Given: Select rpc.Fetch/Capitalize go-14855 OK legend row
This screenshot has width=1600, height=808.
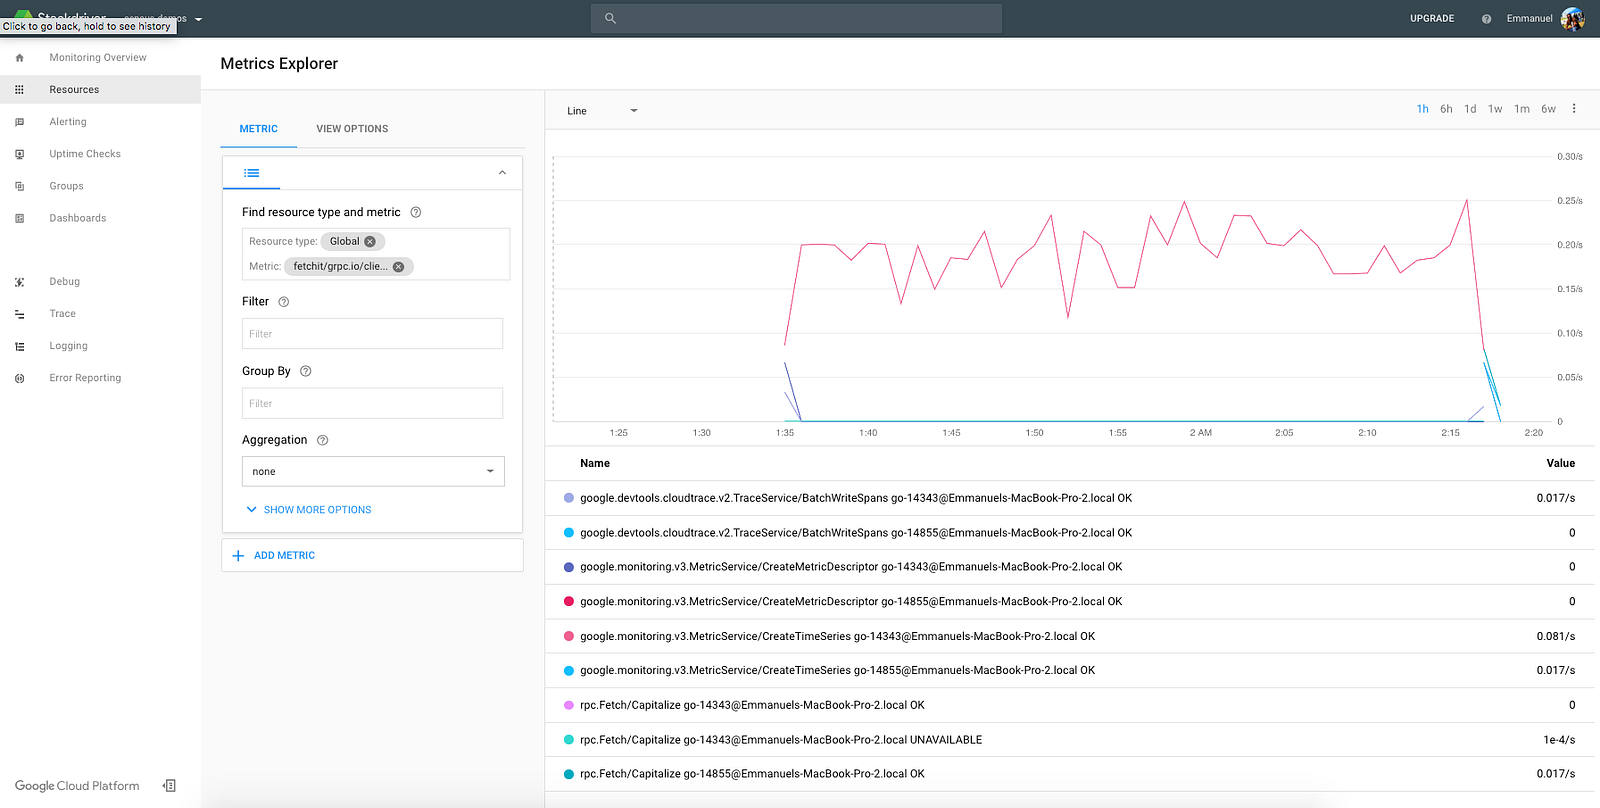Looking at the screenshot, I should 1070,774.
